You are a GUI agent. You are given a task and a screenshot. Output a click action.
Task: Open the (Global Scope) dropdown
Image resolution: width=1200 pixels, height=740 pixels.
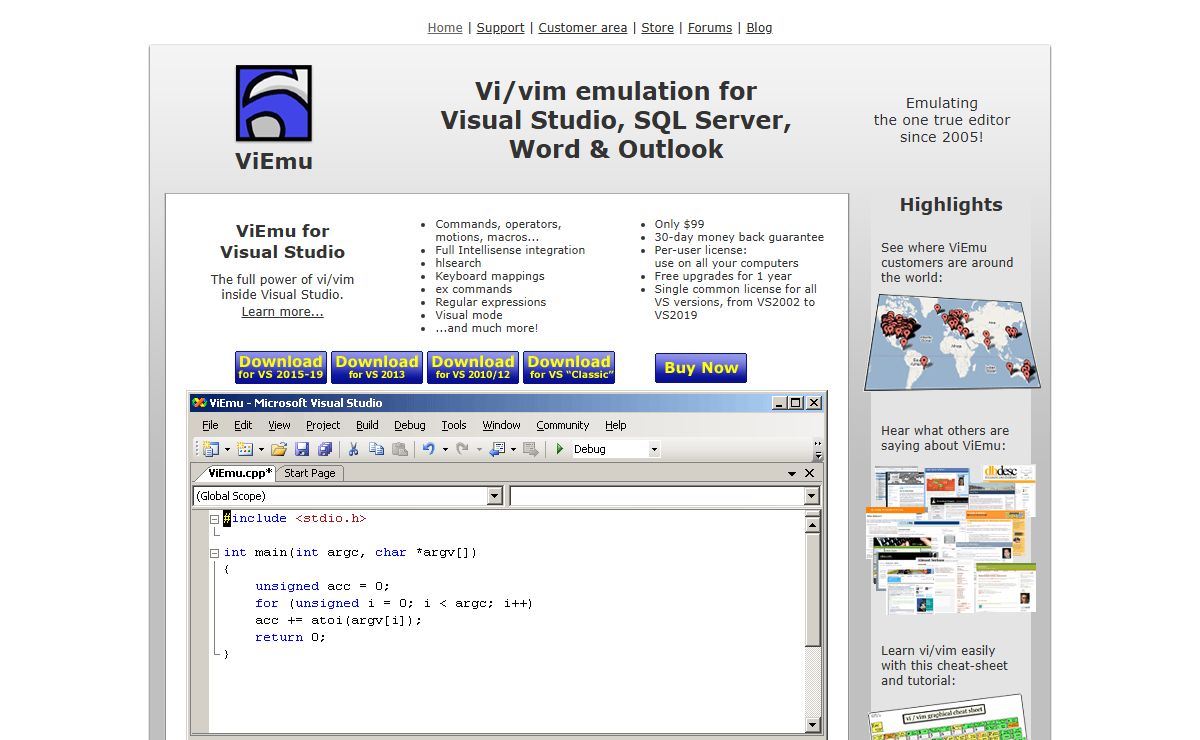(494, 496)
